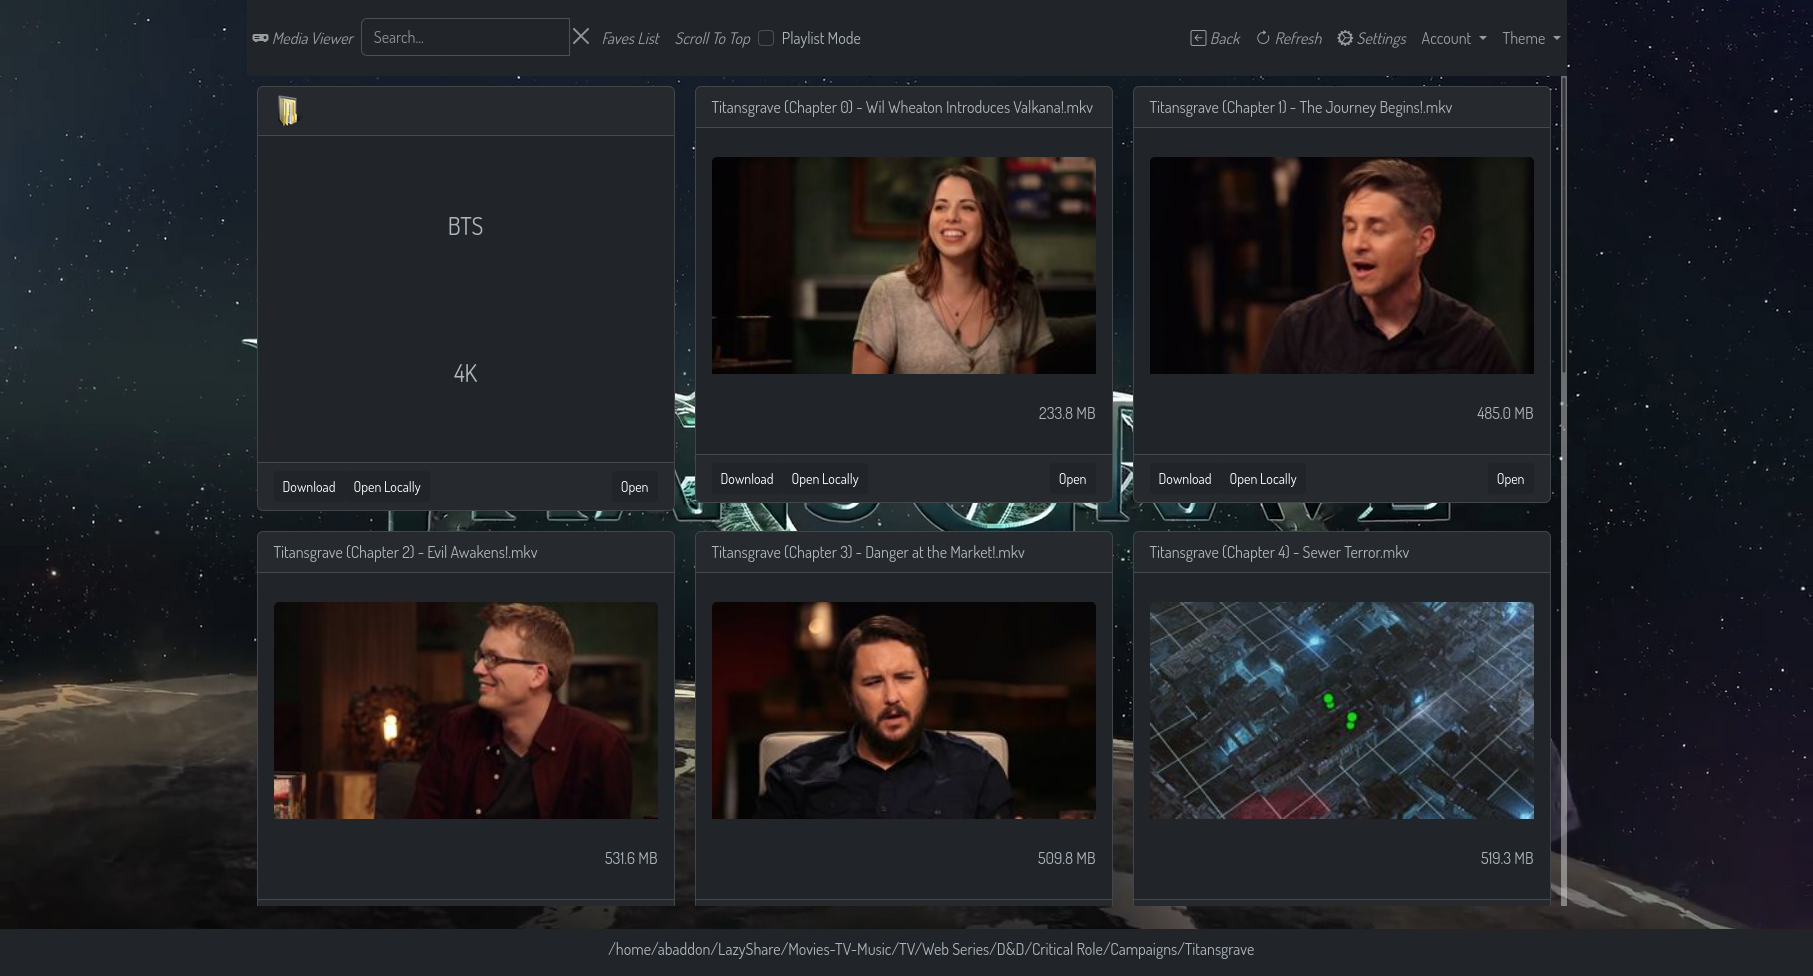Click the 519.3 MB size label
Viewport: 1813px width, 976px height.
[1507, 858]
